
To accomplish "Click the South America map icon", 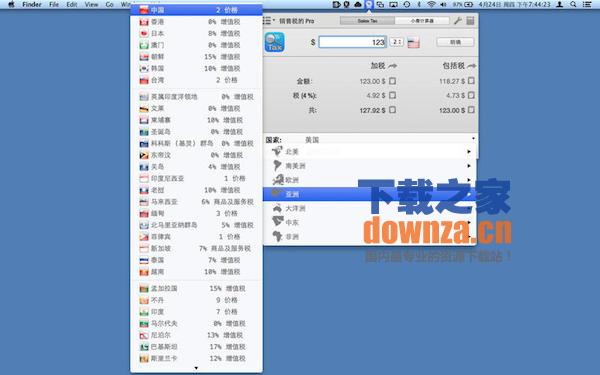I will point(277,165).
